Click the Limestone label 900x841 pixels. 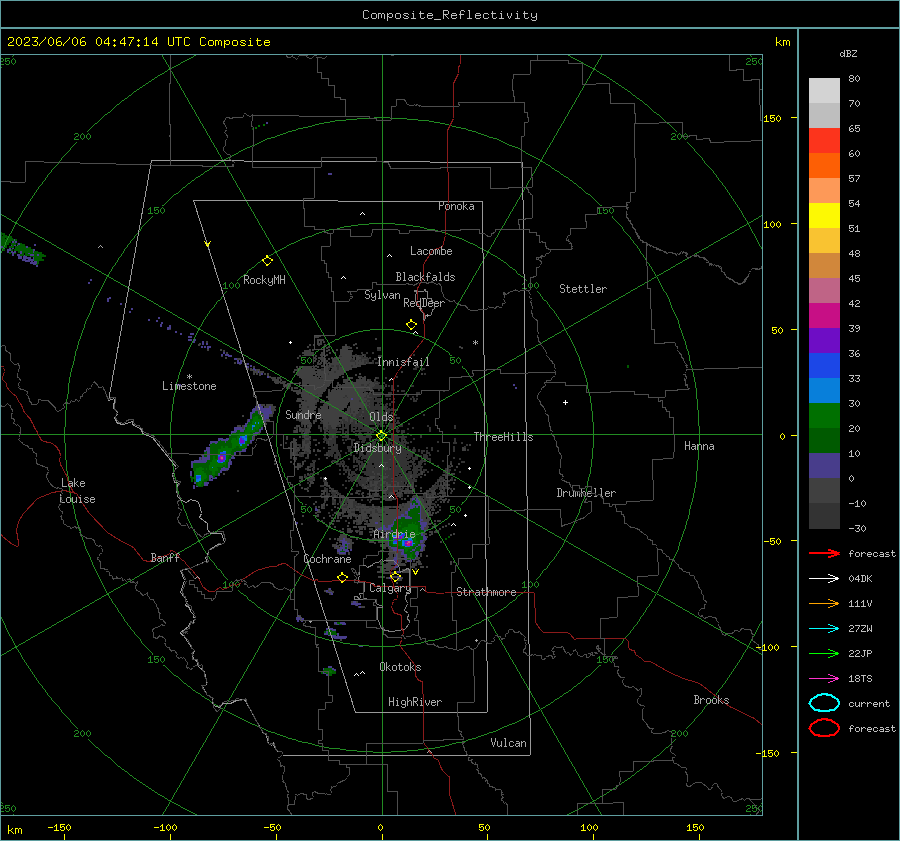coord(189,386)
